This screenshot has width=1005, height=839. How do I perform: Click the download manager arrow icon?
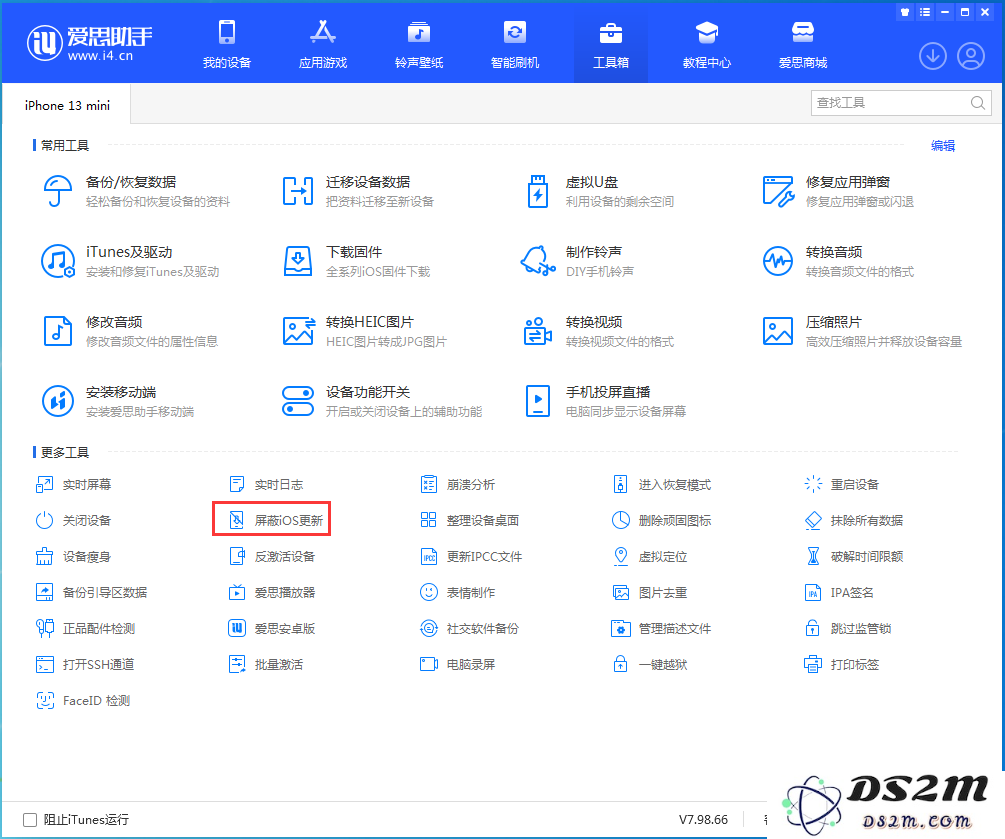coord(933,56)
